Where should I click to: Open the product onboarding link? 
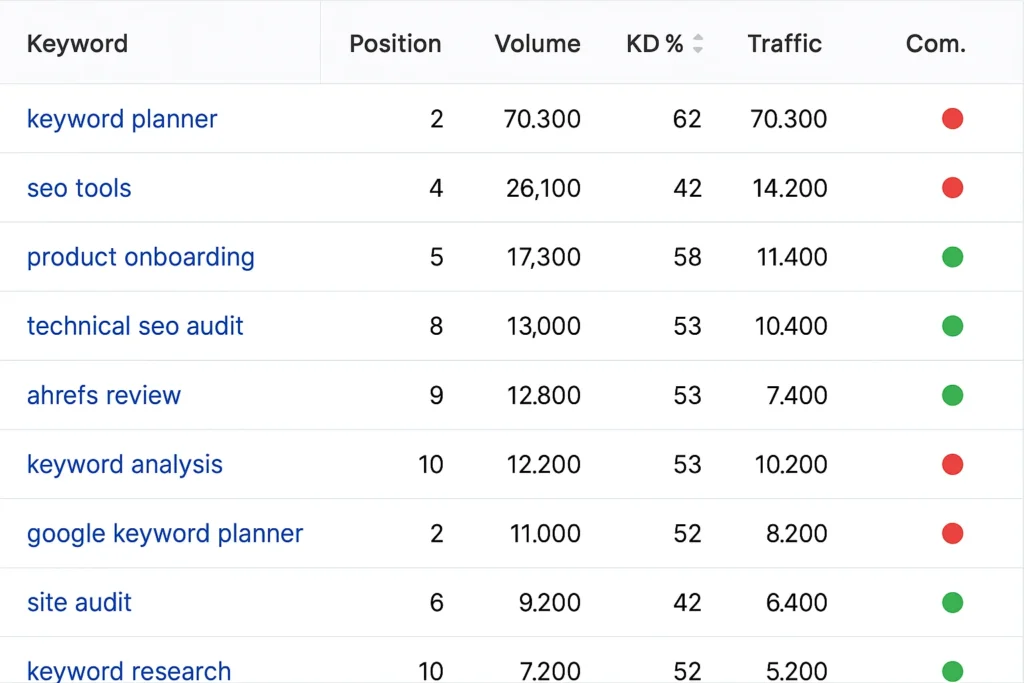tap(140, 257)
